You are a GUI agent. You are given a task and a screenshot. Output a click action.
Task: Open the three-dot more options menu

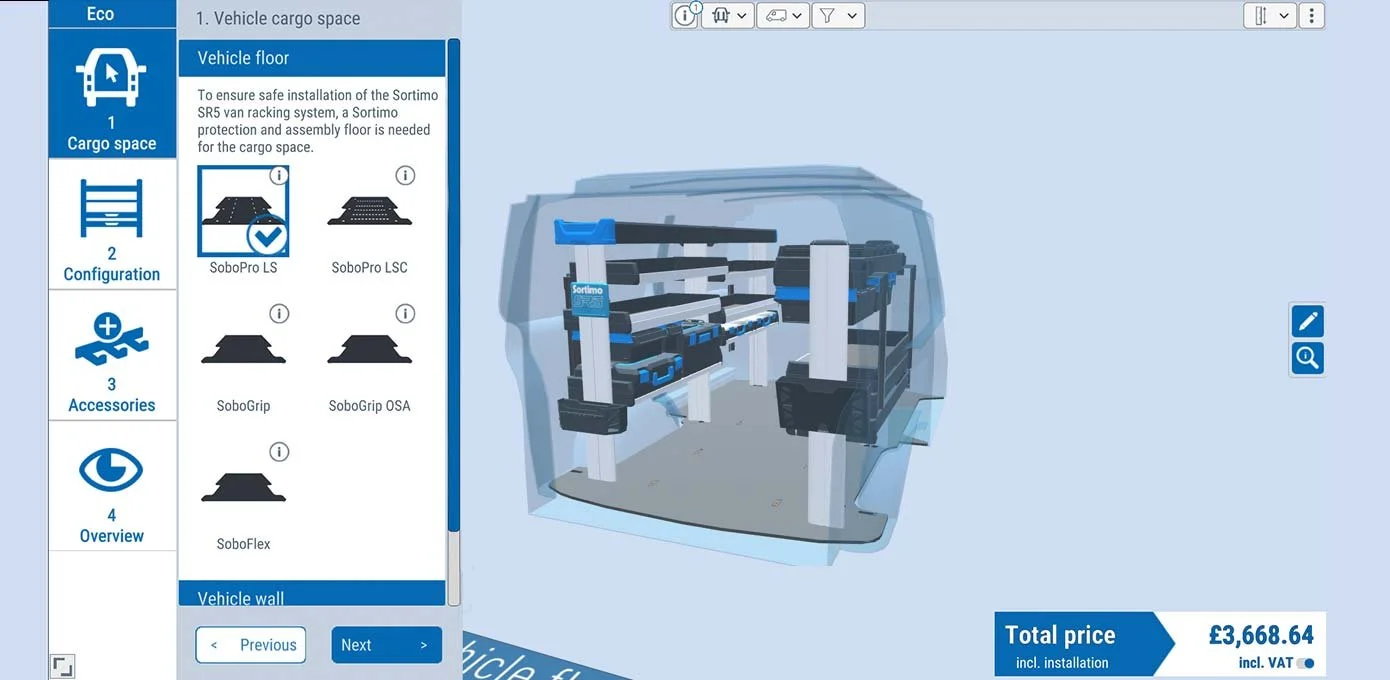click(x=1311, y=15)
